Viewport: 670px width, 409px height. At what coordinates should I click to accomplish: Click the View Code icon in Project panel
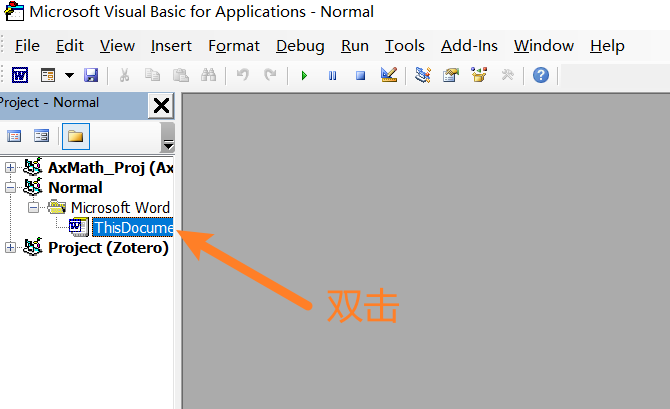pyautogui.click(x=14, y=136)
